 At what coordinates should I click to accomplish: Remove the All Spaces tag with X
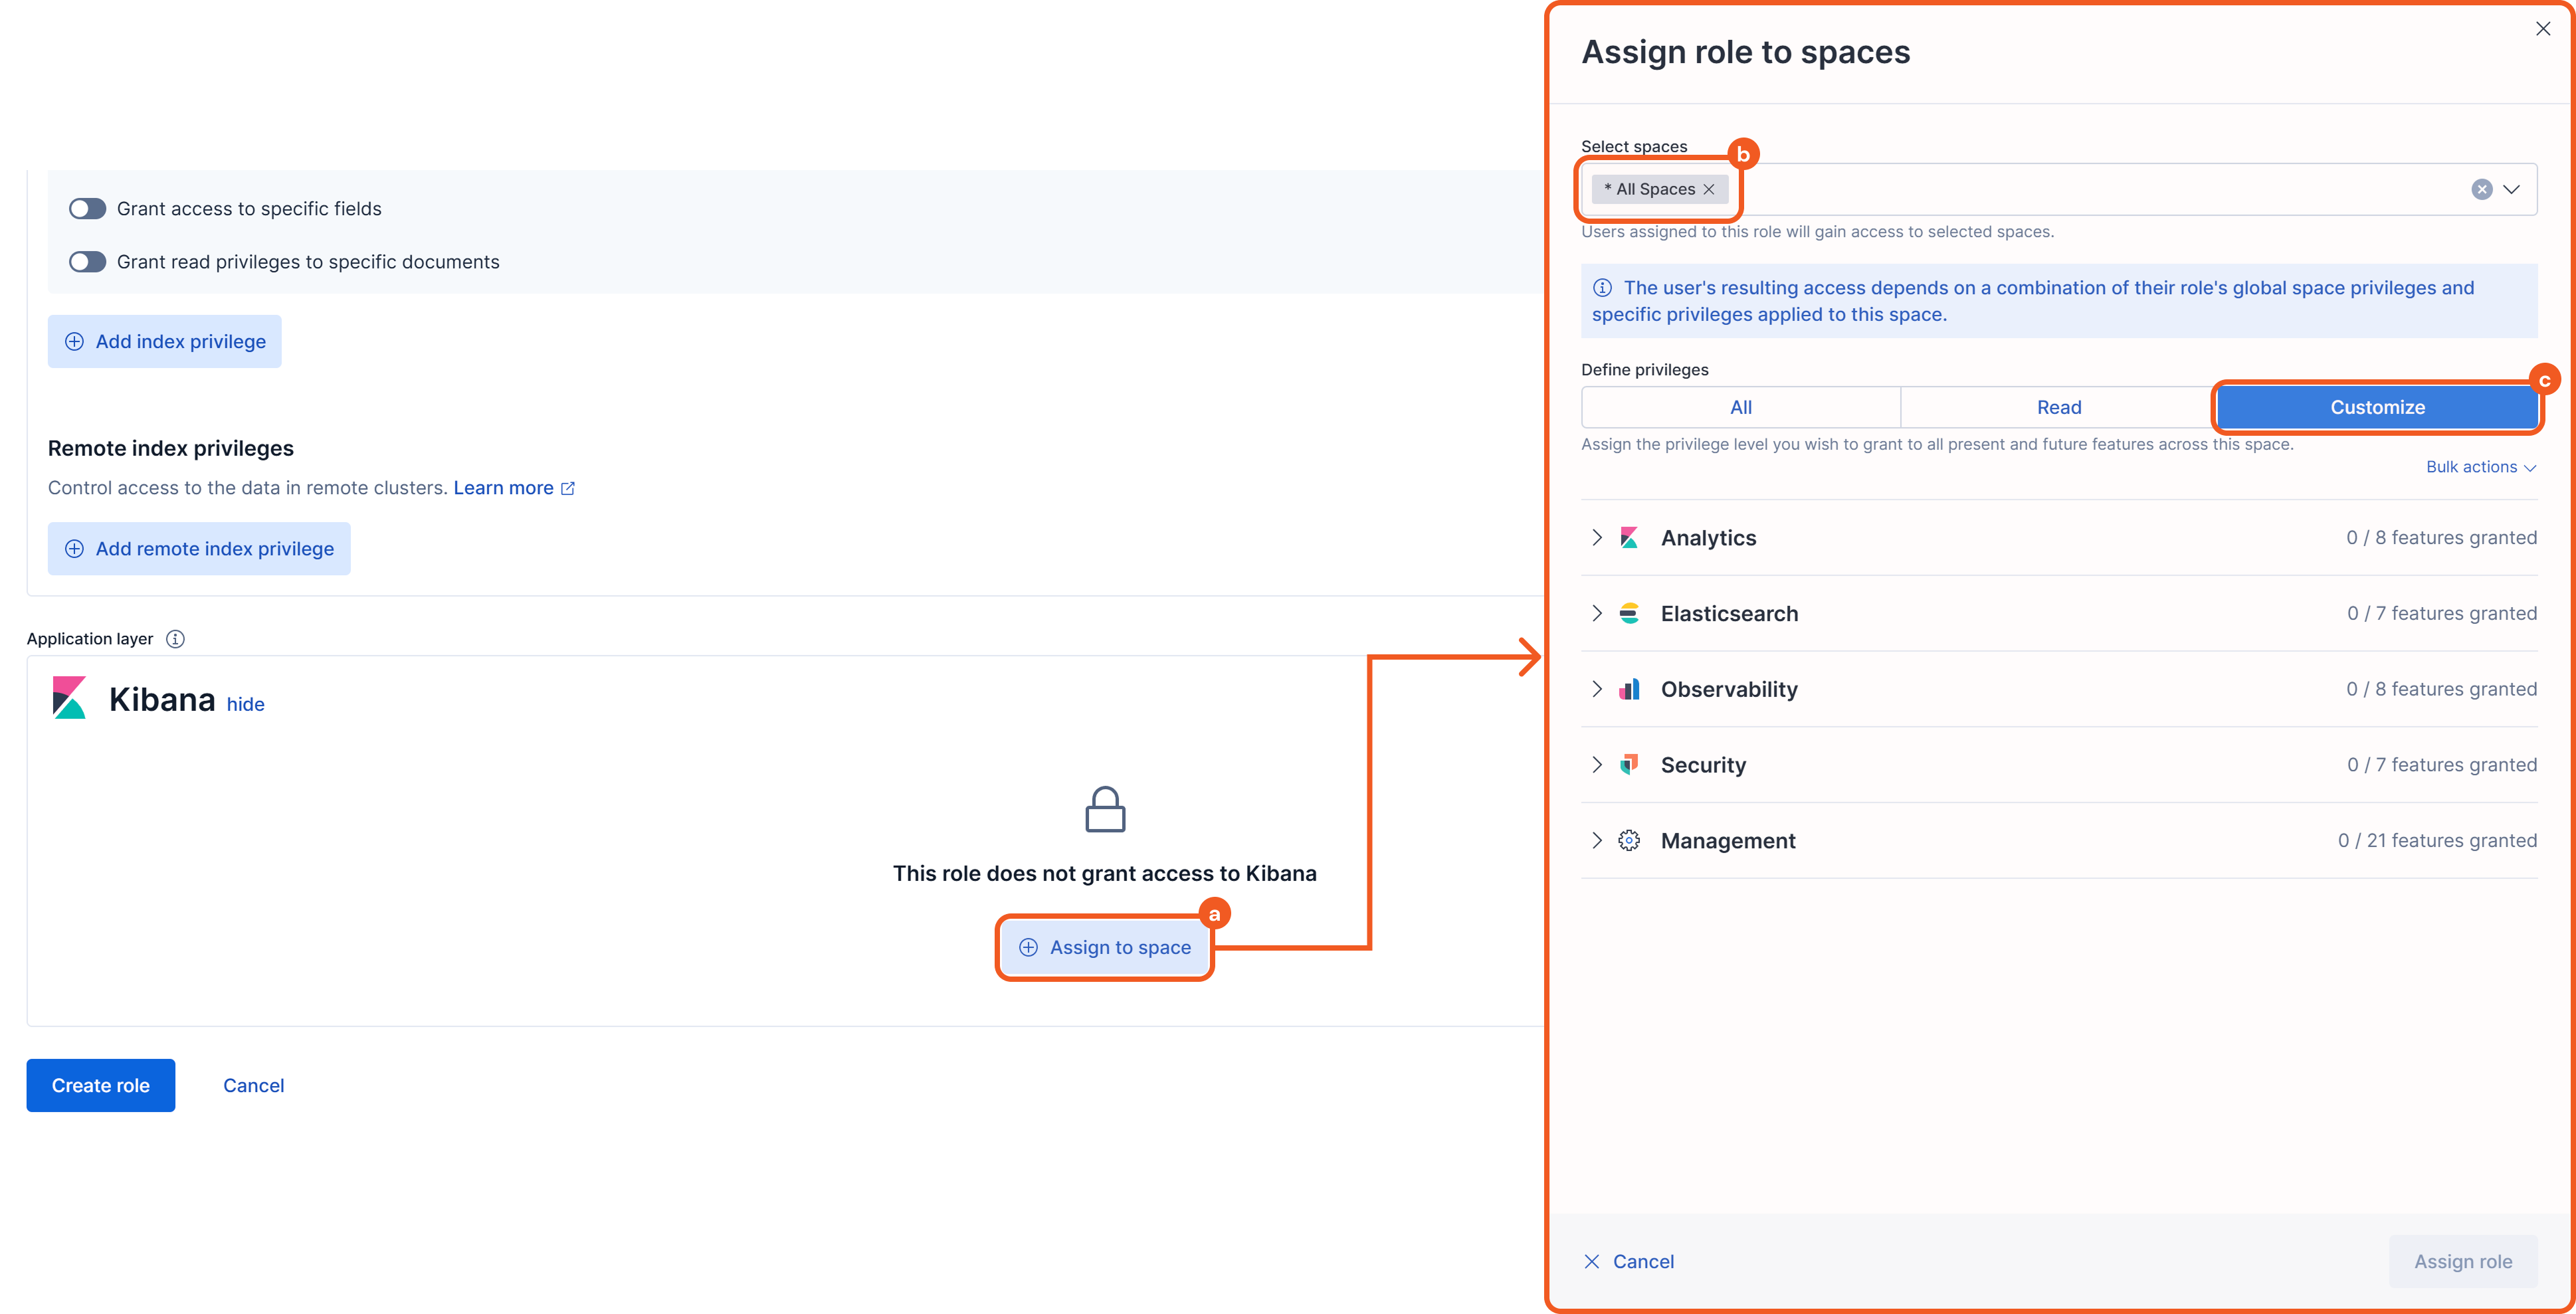(x=1709, y=189)
